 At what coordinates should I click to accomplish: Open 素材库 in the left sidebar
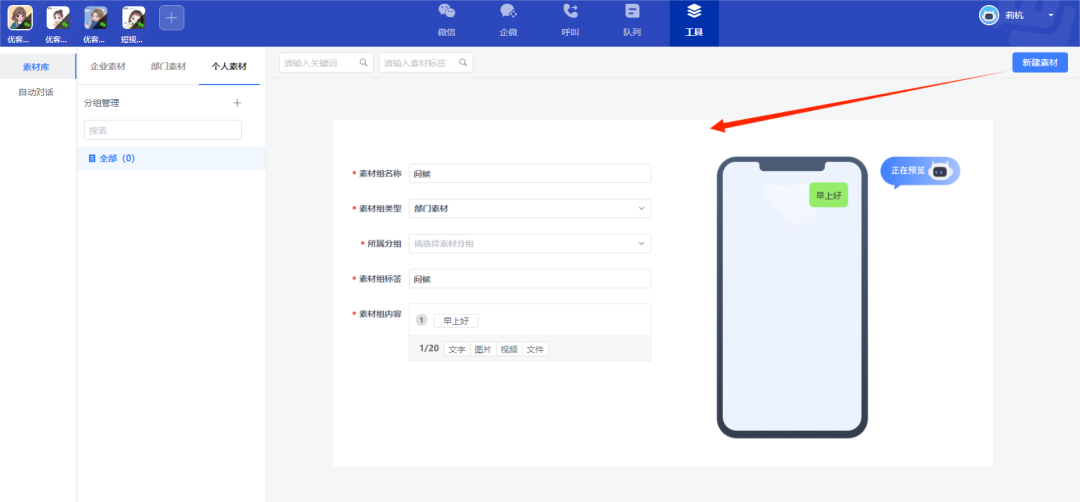[x=38, y=67]
